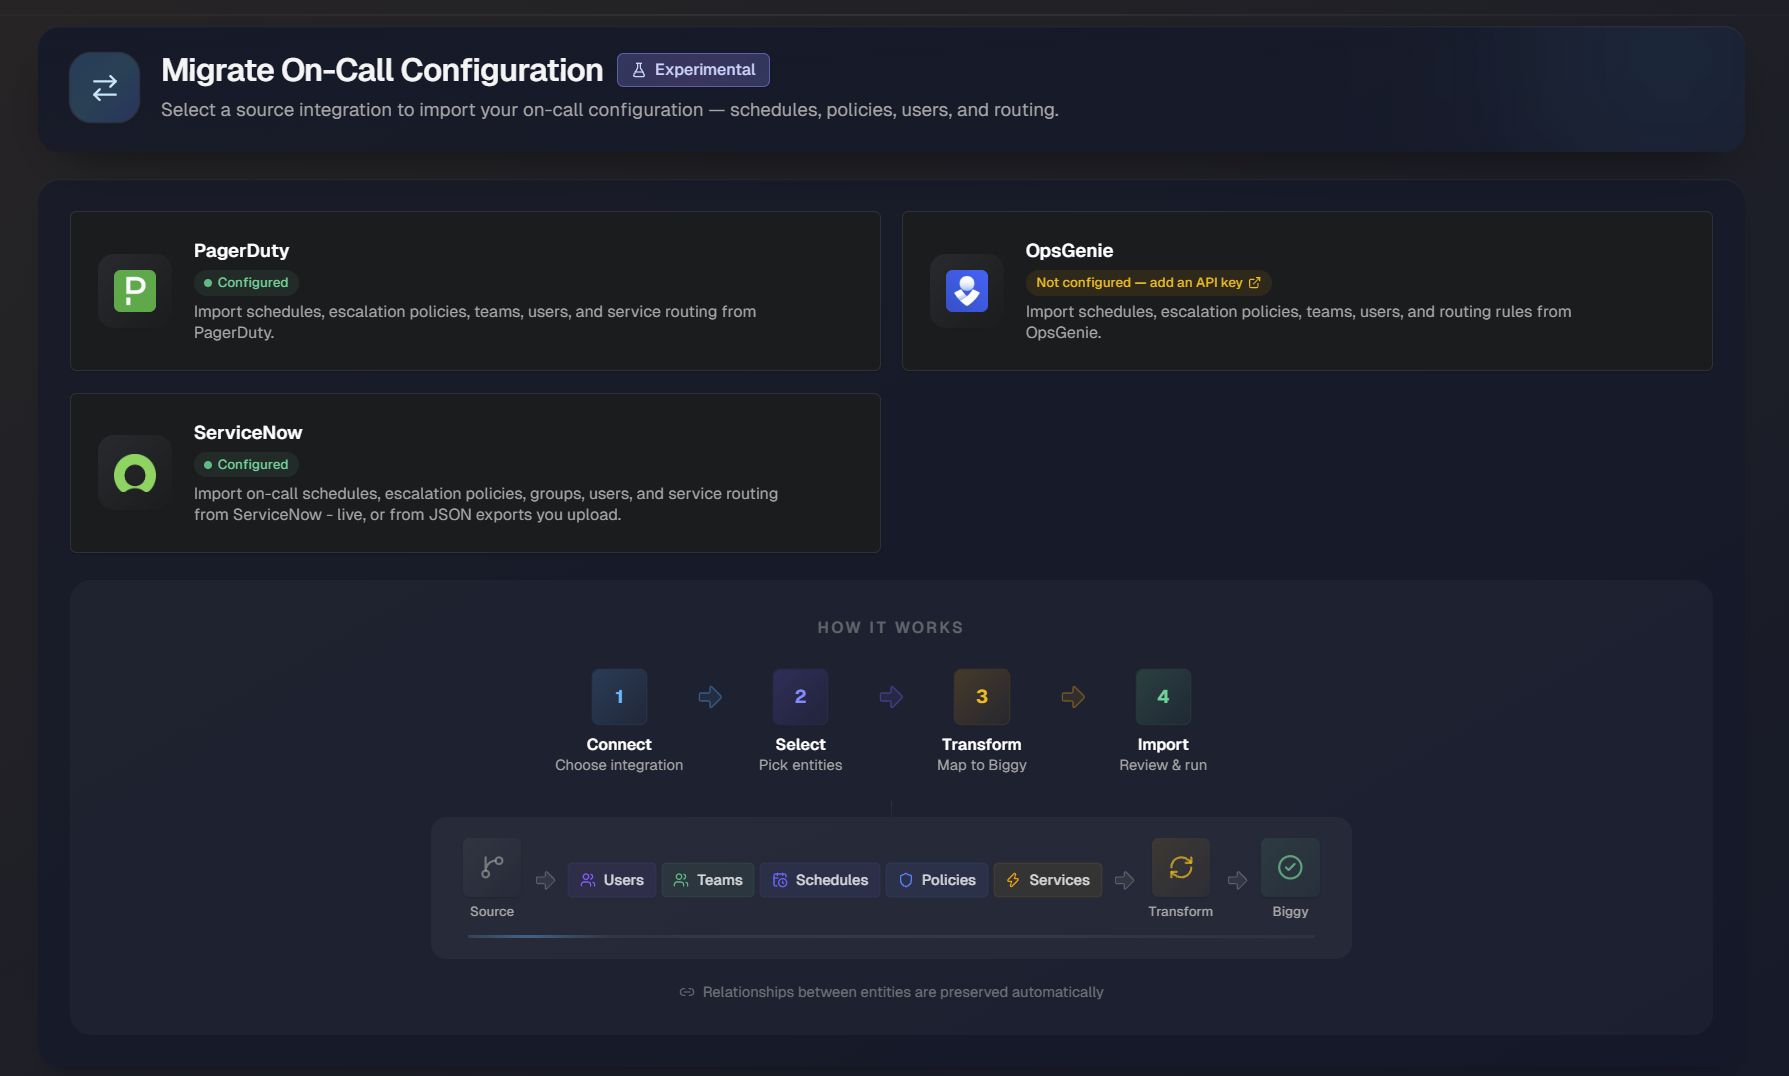Click the PagerDuty import description text
This screenshot has width=1789, height=1076.
pos(475,322)
